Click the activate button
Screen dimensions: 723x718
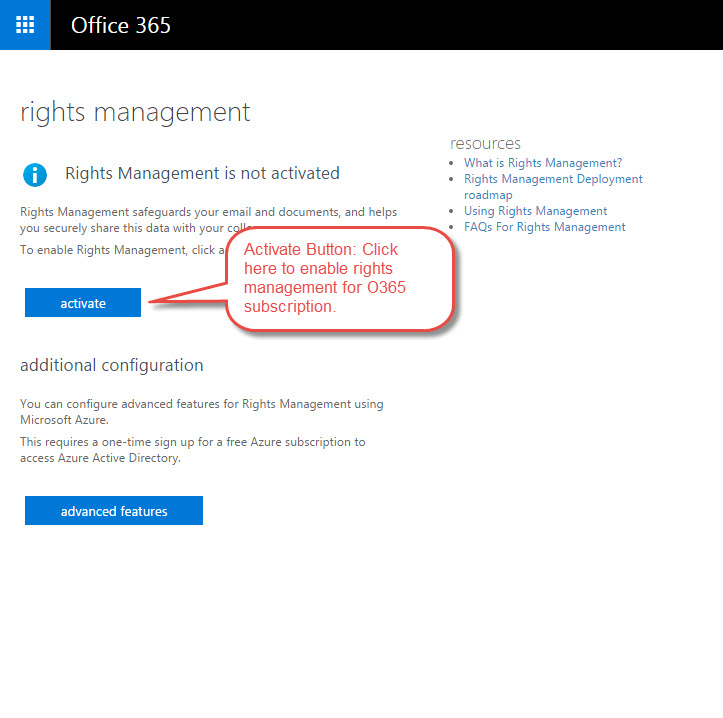click(x=83, y=303)
